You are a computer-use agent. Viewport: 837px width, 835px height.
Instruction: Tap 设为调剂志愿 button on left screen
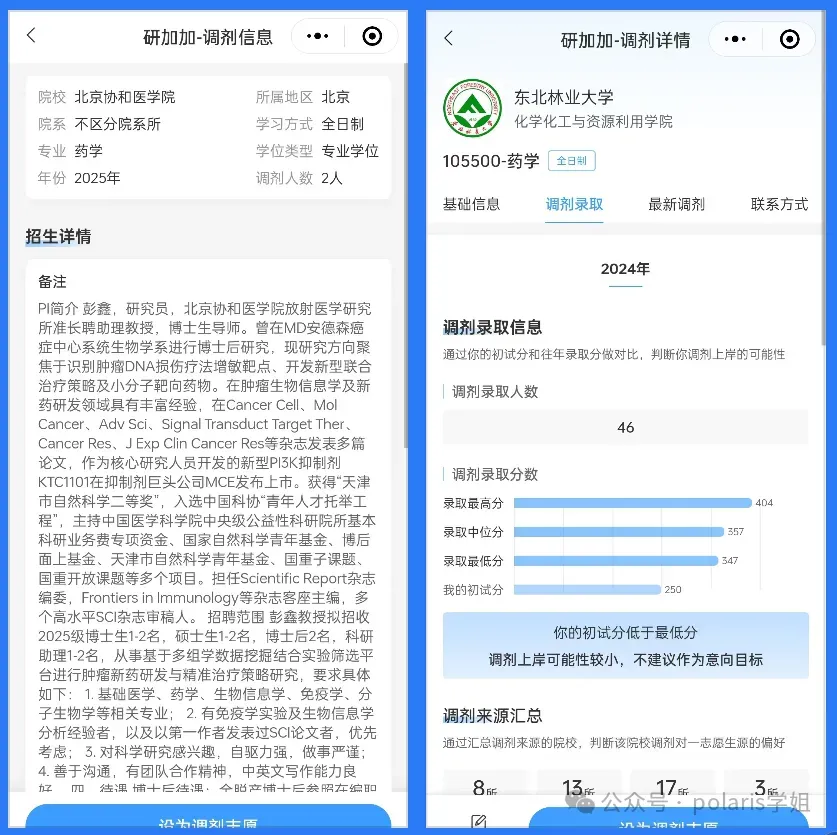tap(208, 817)
